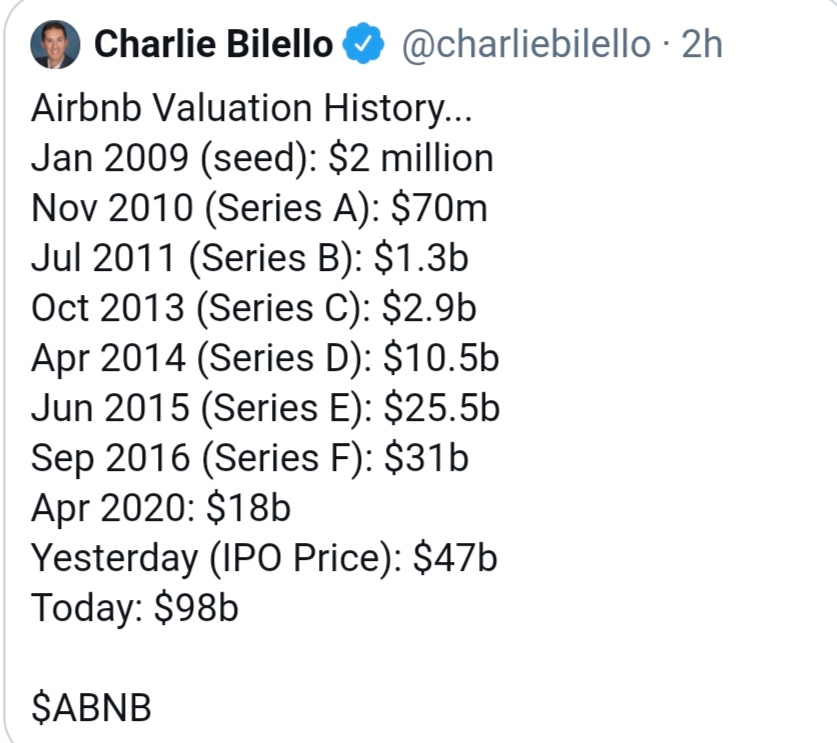Click the word 'Yesterday' in the IPO line
The image size is (837, 743).
click(115, 558)
